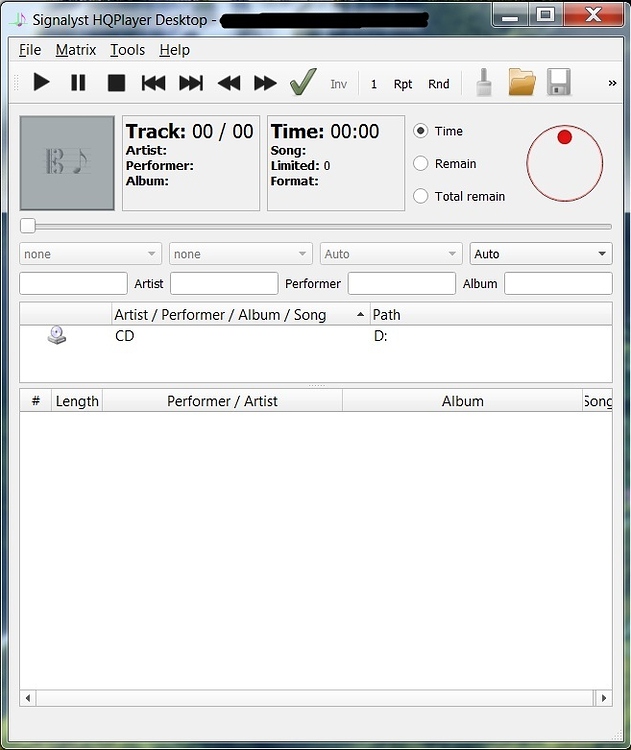This screenshot has height=750, width=631.
Task: Open the active 'Auto' dropdown on right
Action: click(541, 254)
